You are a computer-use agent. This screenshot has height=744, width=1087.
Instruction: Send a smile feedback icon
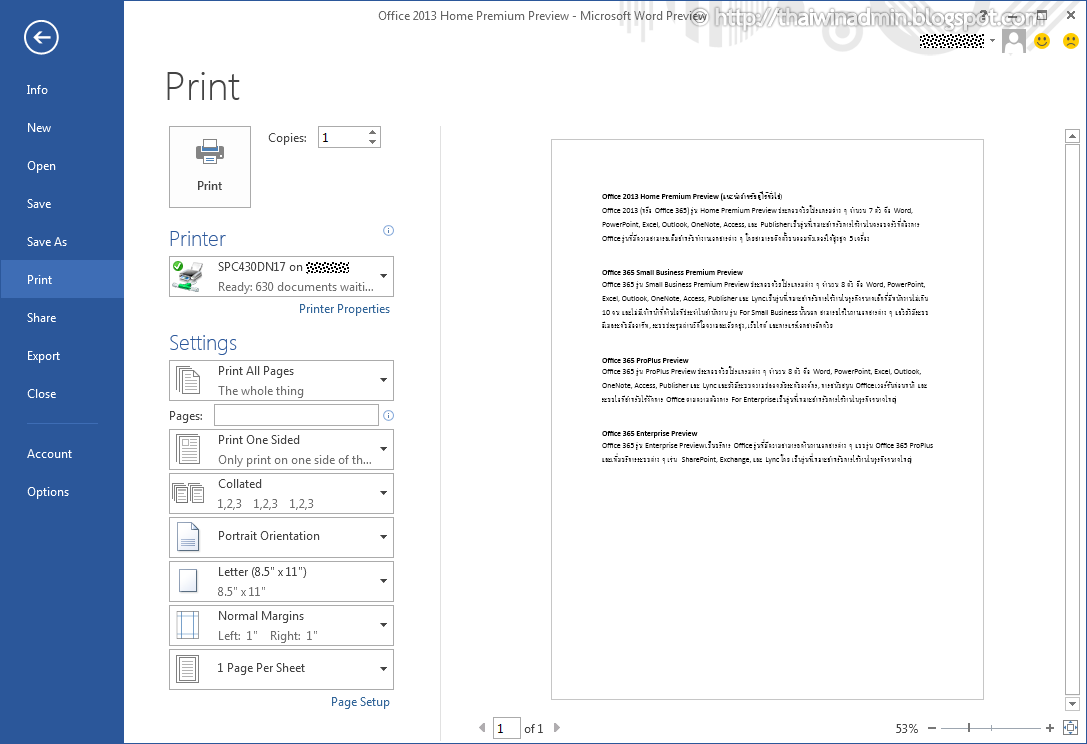tap(1042, 42)
